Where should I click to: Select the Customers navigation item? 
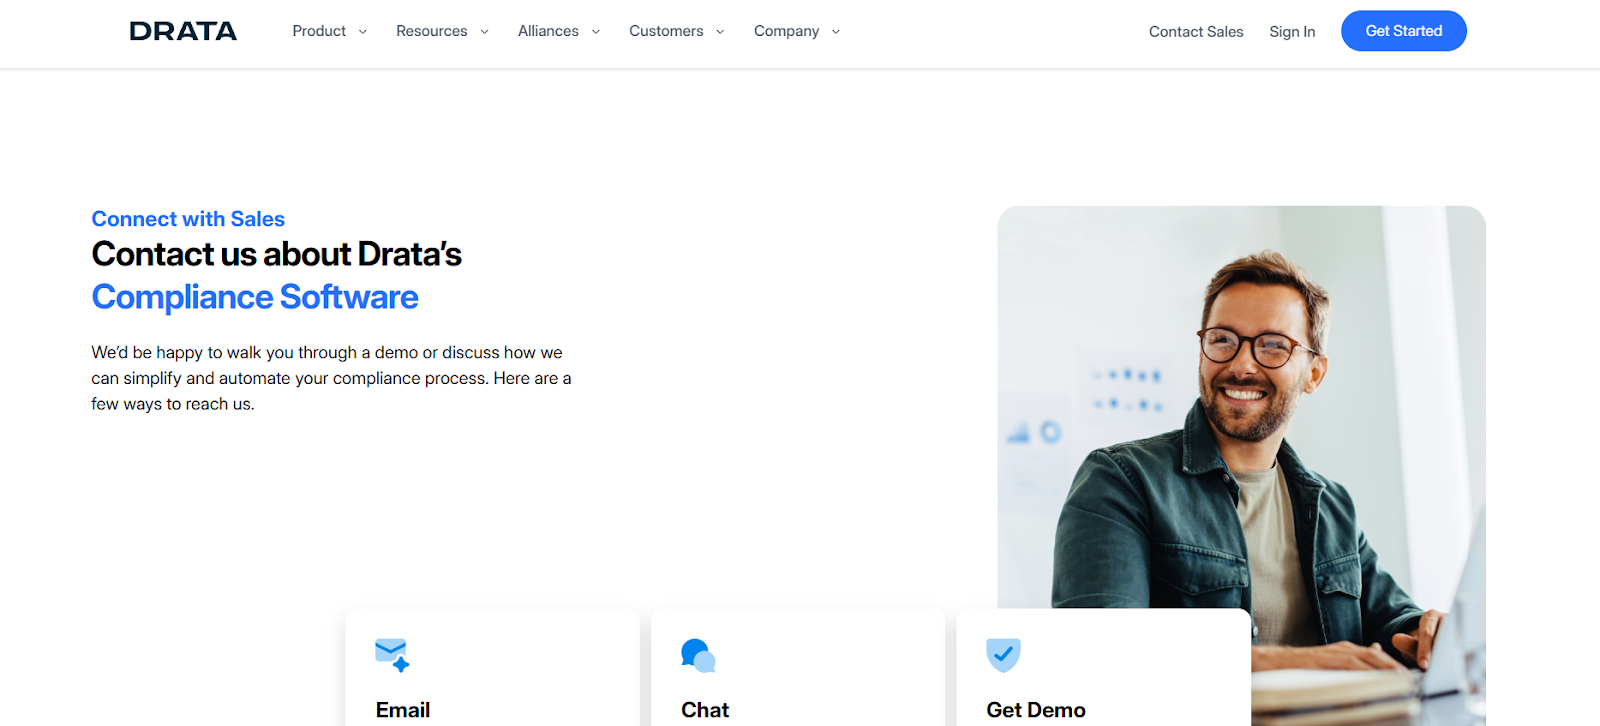click(x=666, y=31)
